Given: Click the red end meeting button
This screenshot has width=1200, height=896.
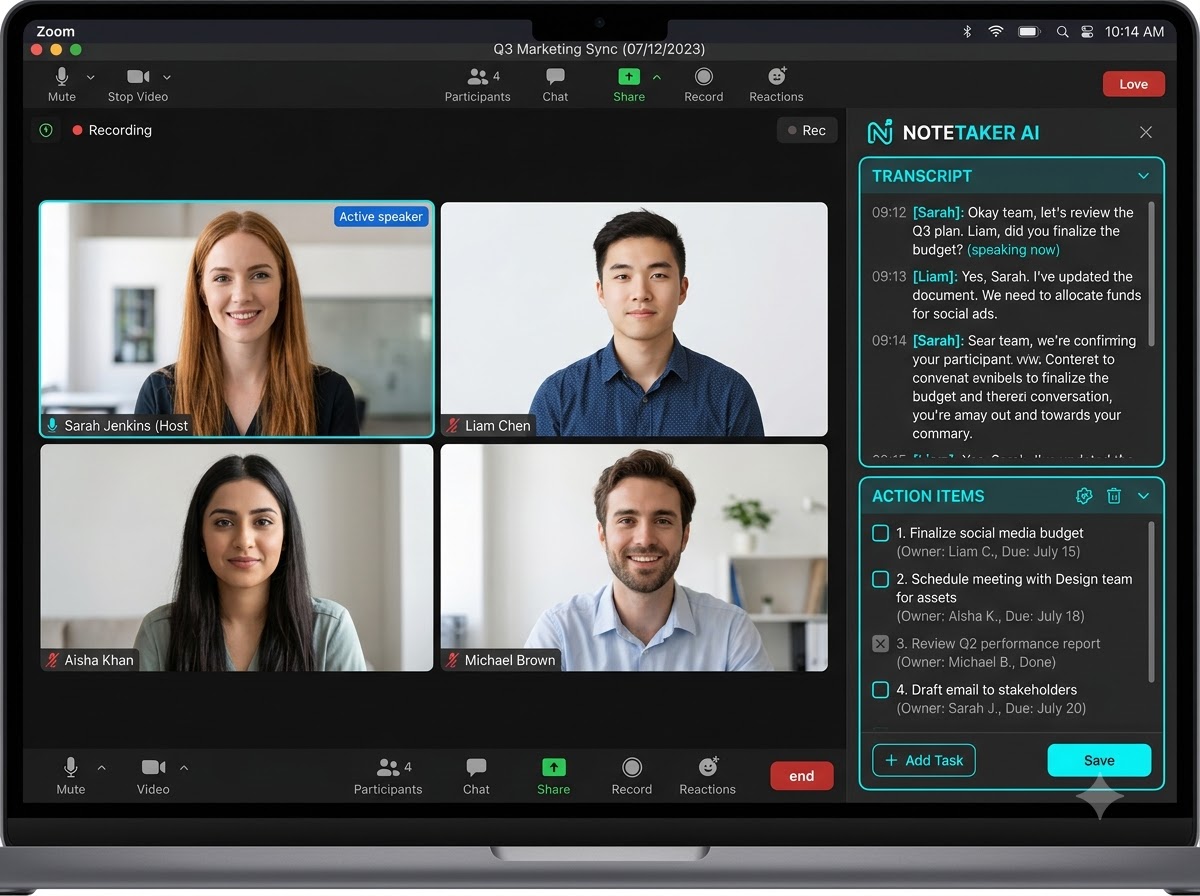Looking at the screenshot, I should (802, 776).
